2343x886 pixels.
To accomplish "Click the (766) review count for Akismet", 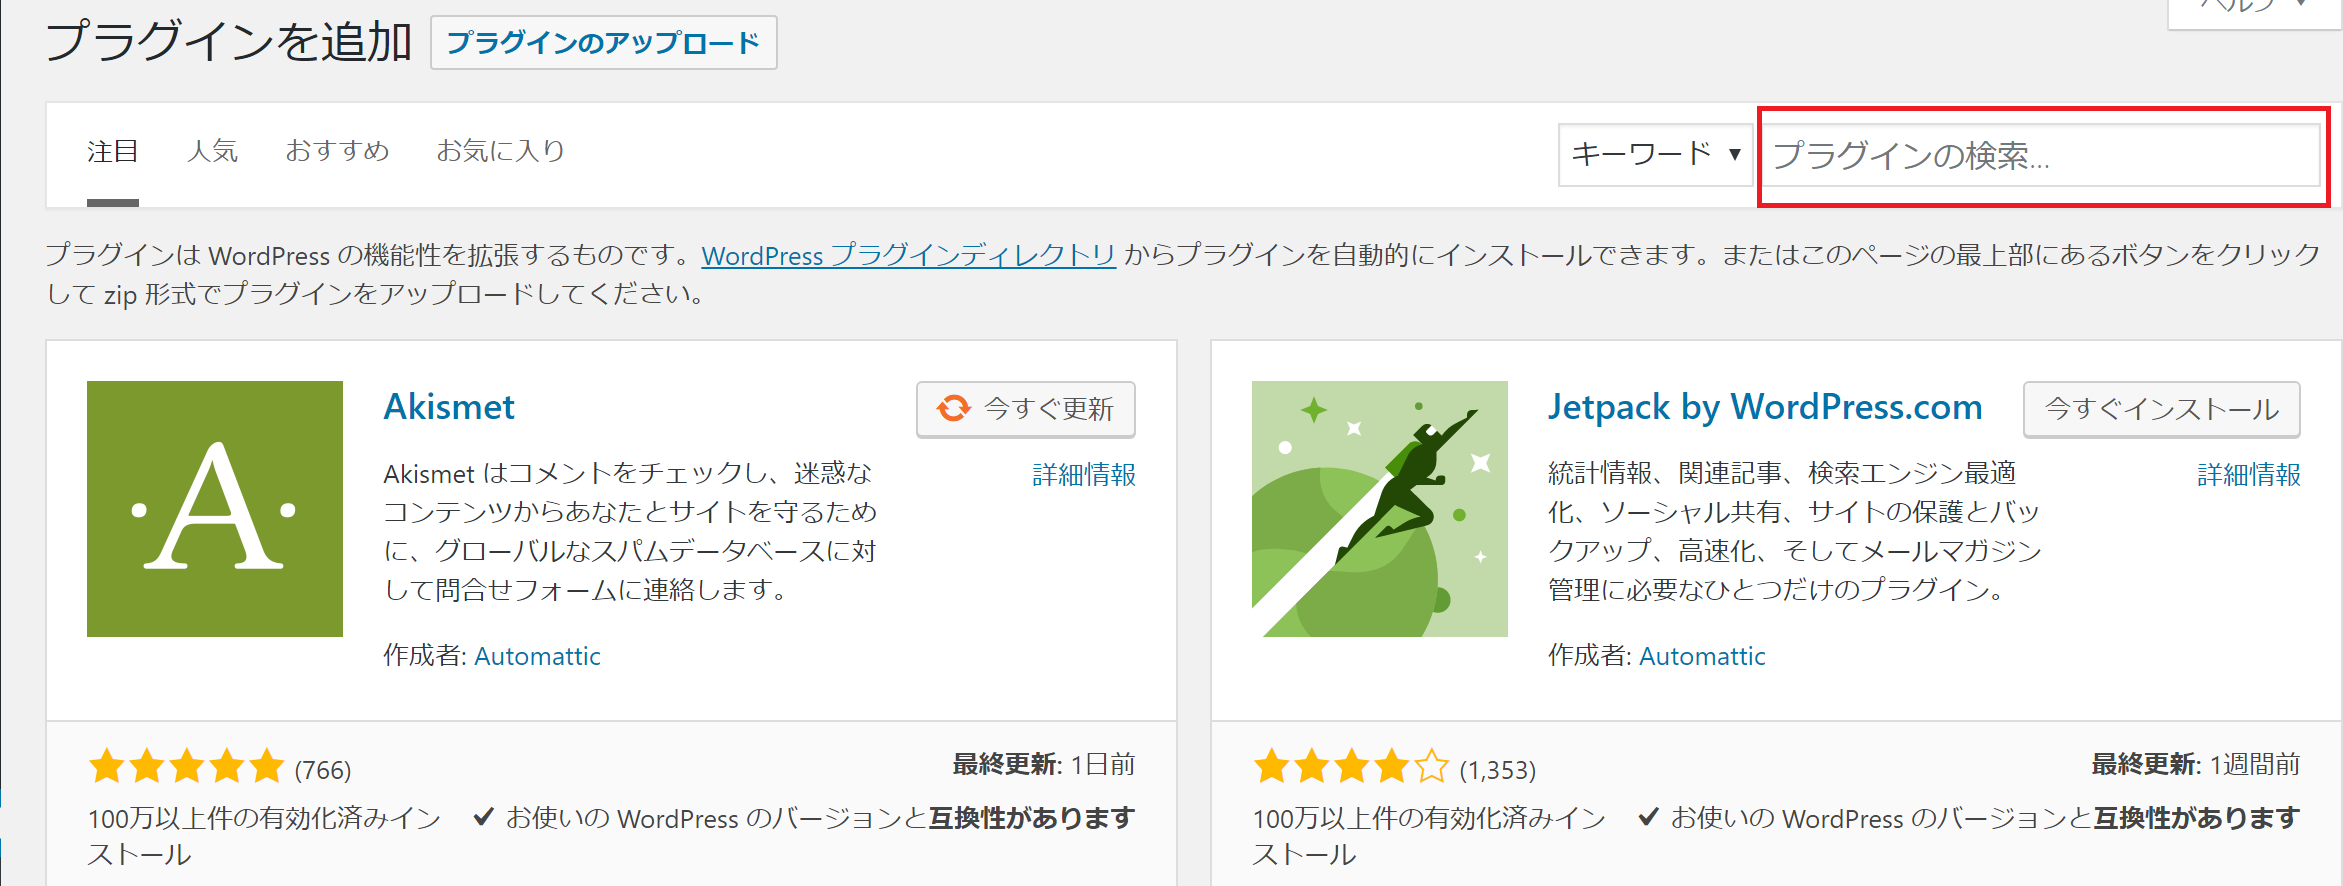I will 323,770.
